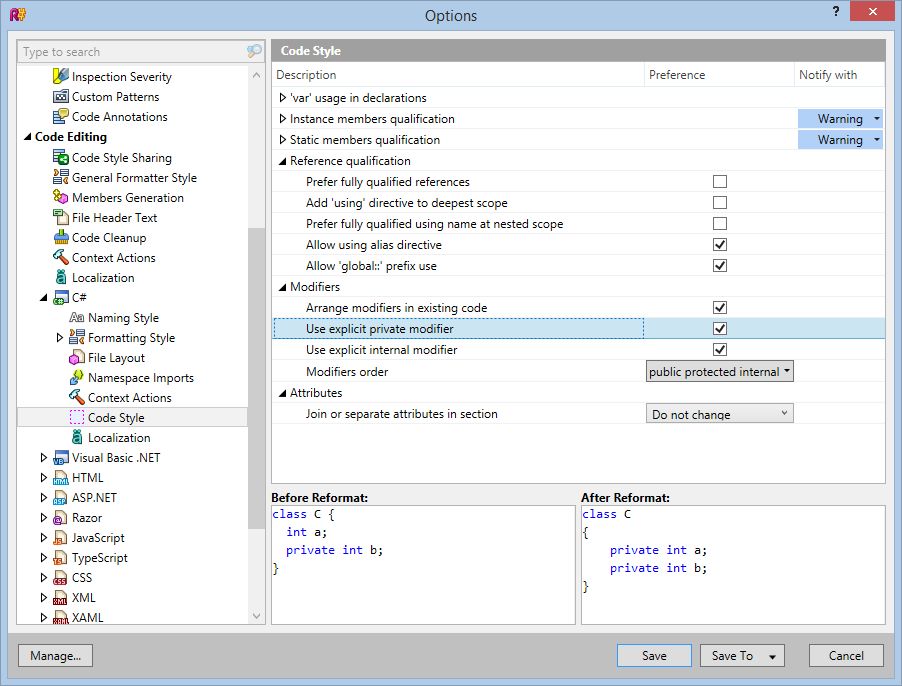Click the File Header Text icon
The image size is (902, 686).
[60, 218]
